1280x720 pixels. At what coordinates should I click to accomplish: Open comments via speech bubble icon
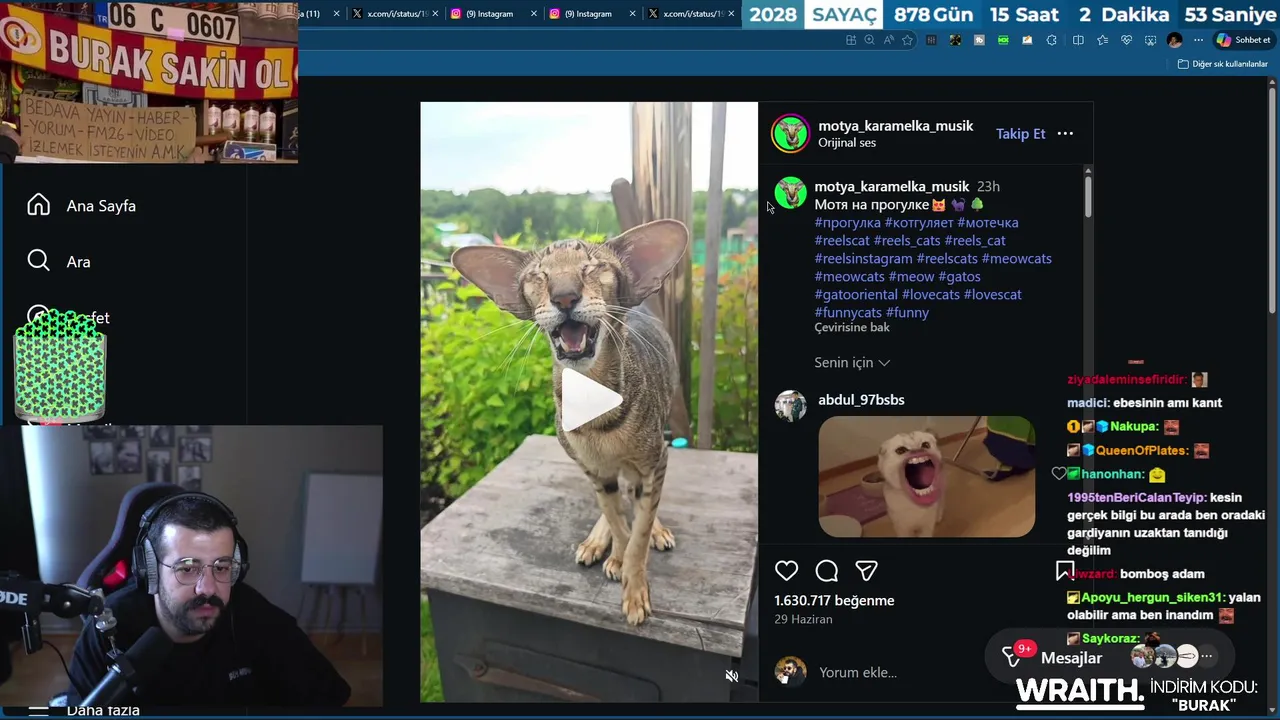827,571
